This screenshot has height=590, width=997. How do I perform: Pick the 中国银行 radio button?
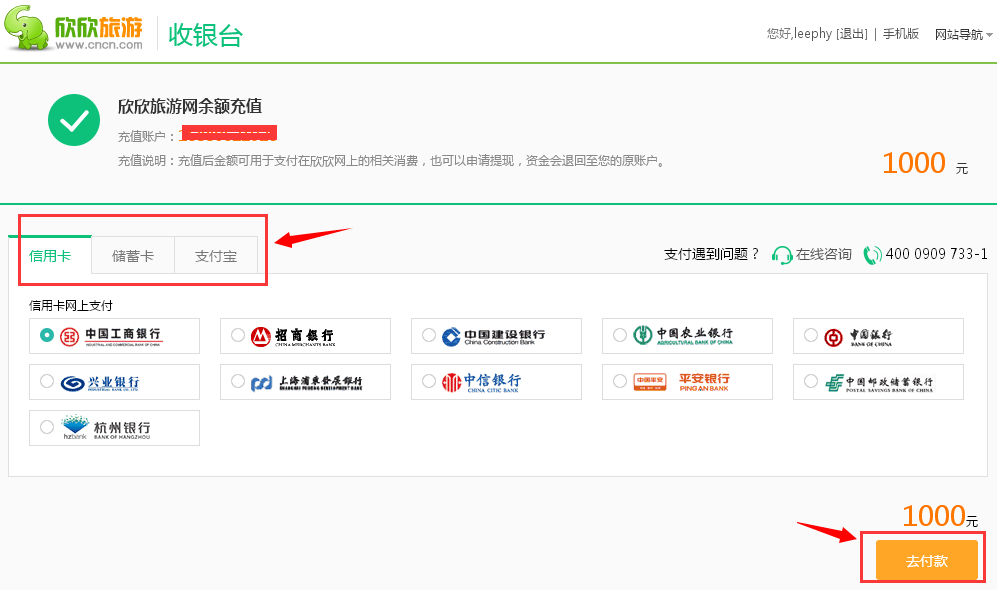pos(811,335)
